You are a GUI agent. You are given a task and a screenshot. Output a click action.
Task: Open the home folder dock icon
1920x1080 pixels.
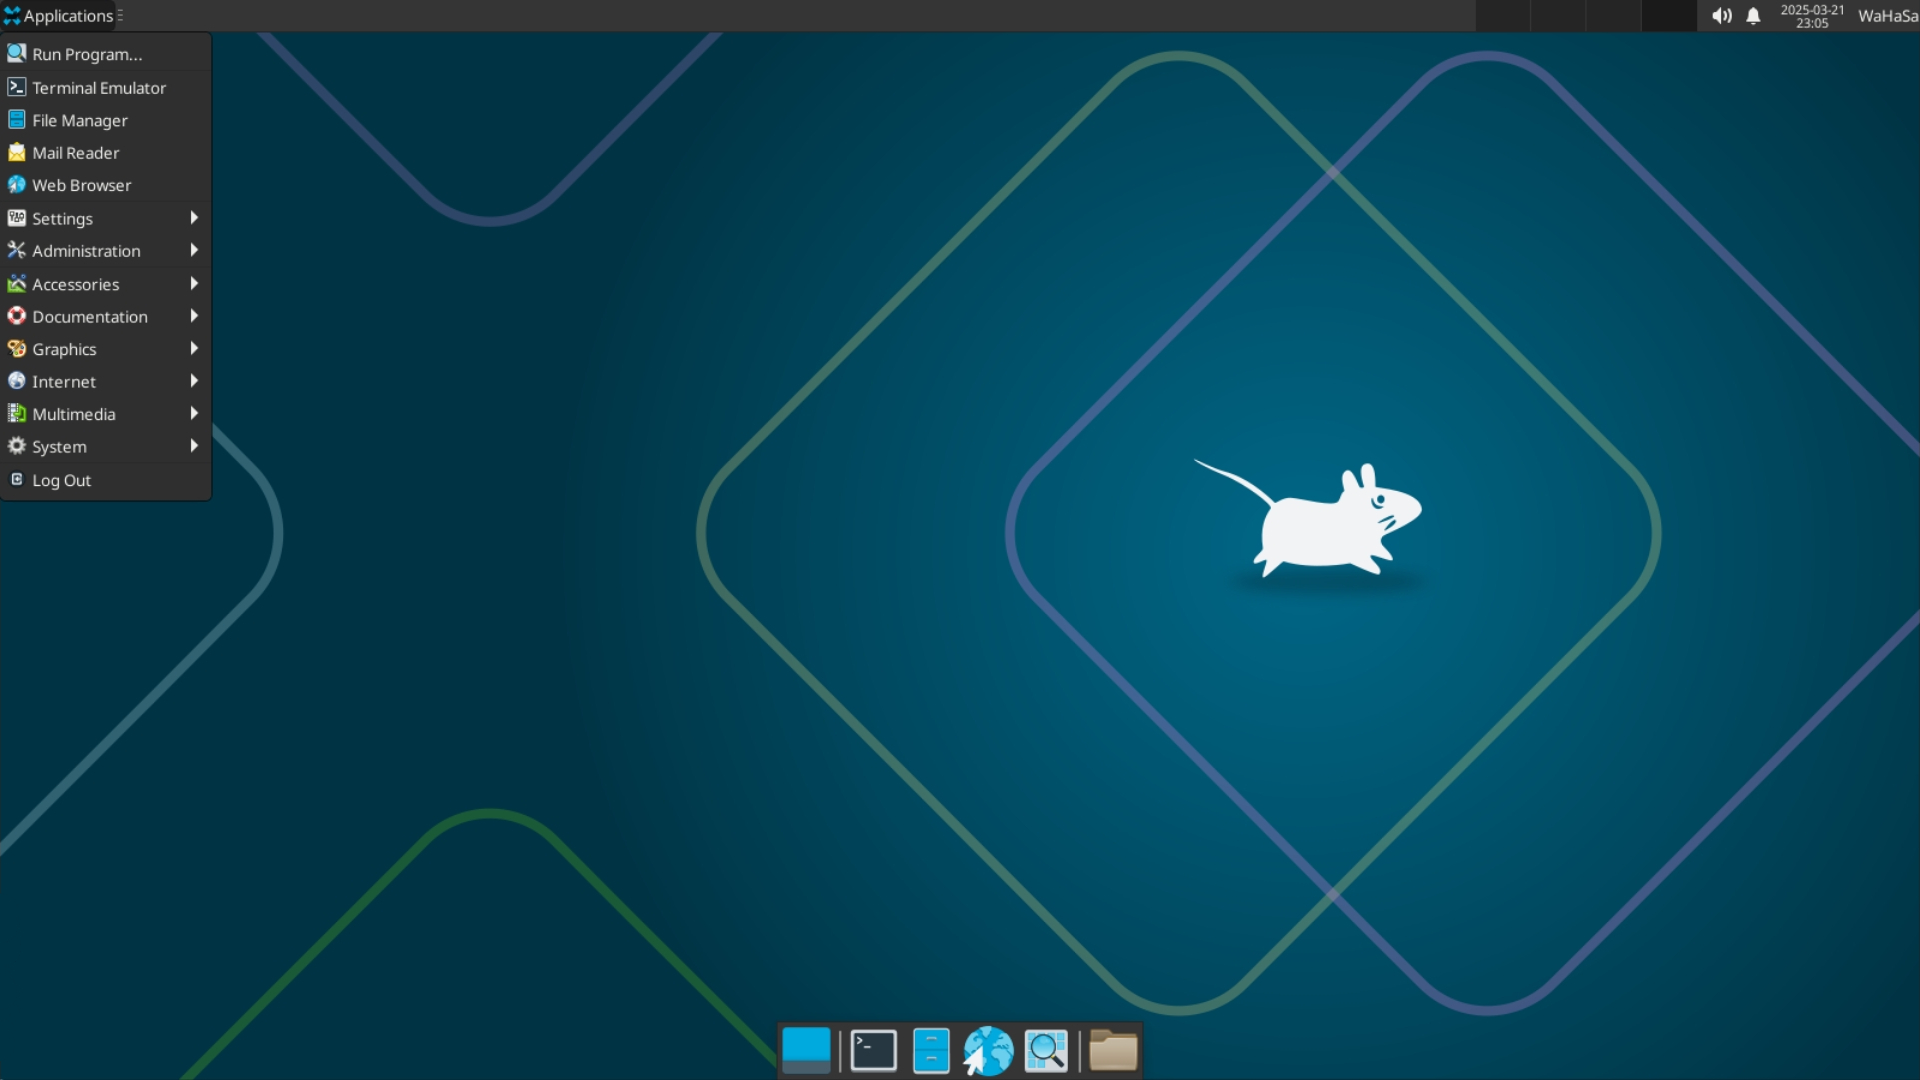(x=1113, y=1050)
